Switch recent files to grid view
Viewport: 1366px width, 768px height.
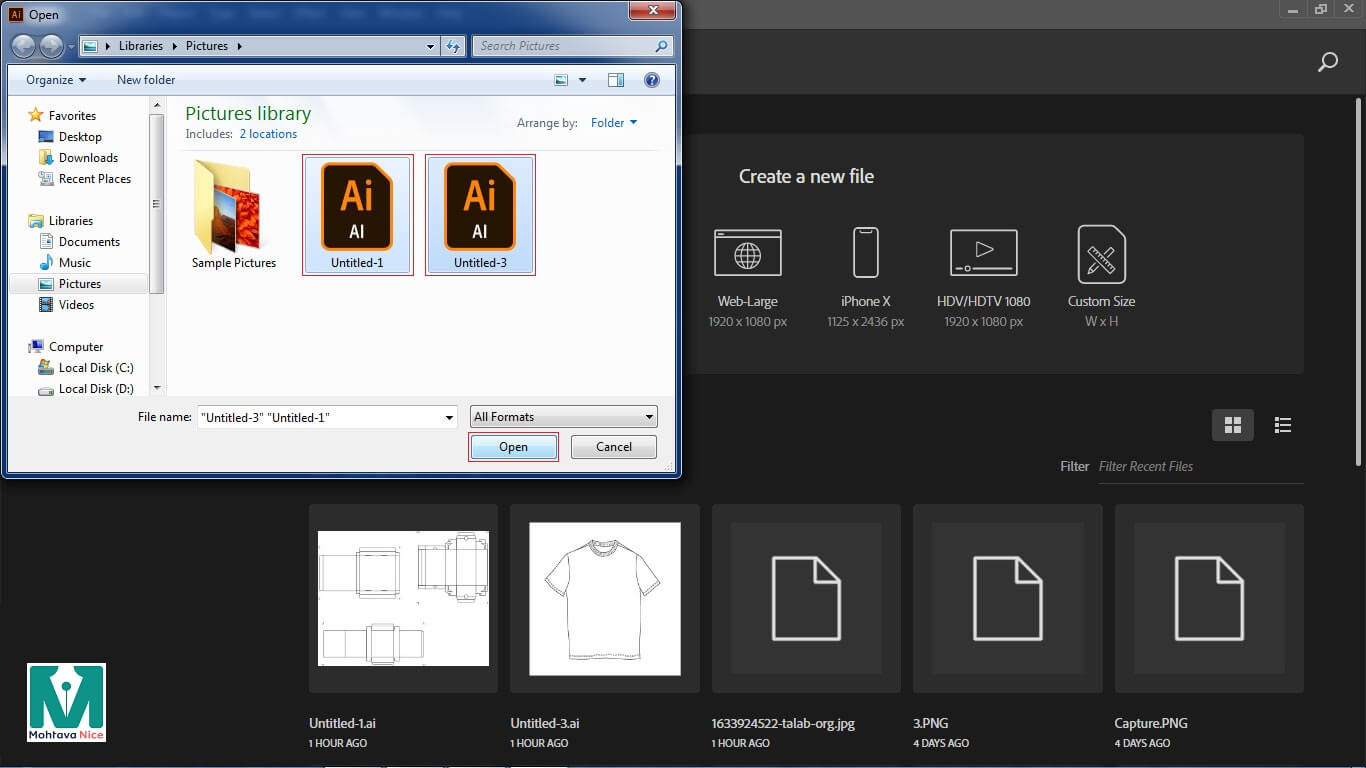[1232, 425]
